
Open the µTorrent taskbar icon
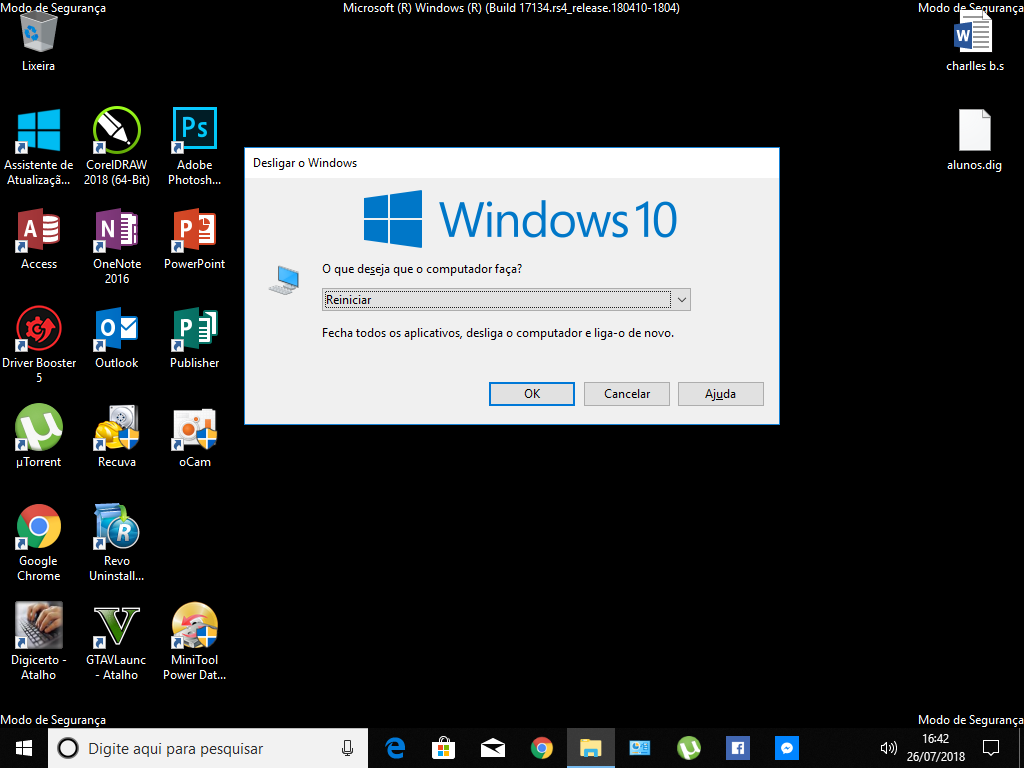(688, 748)
